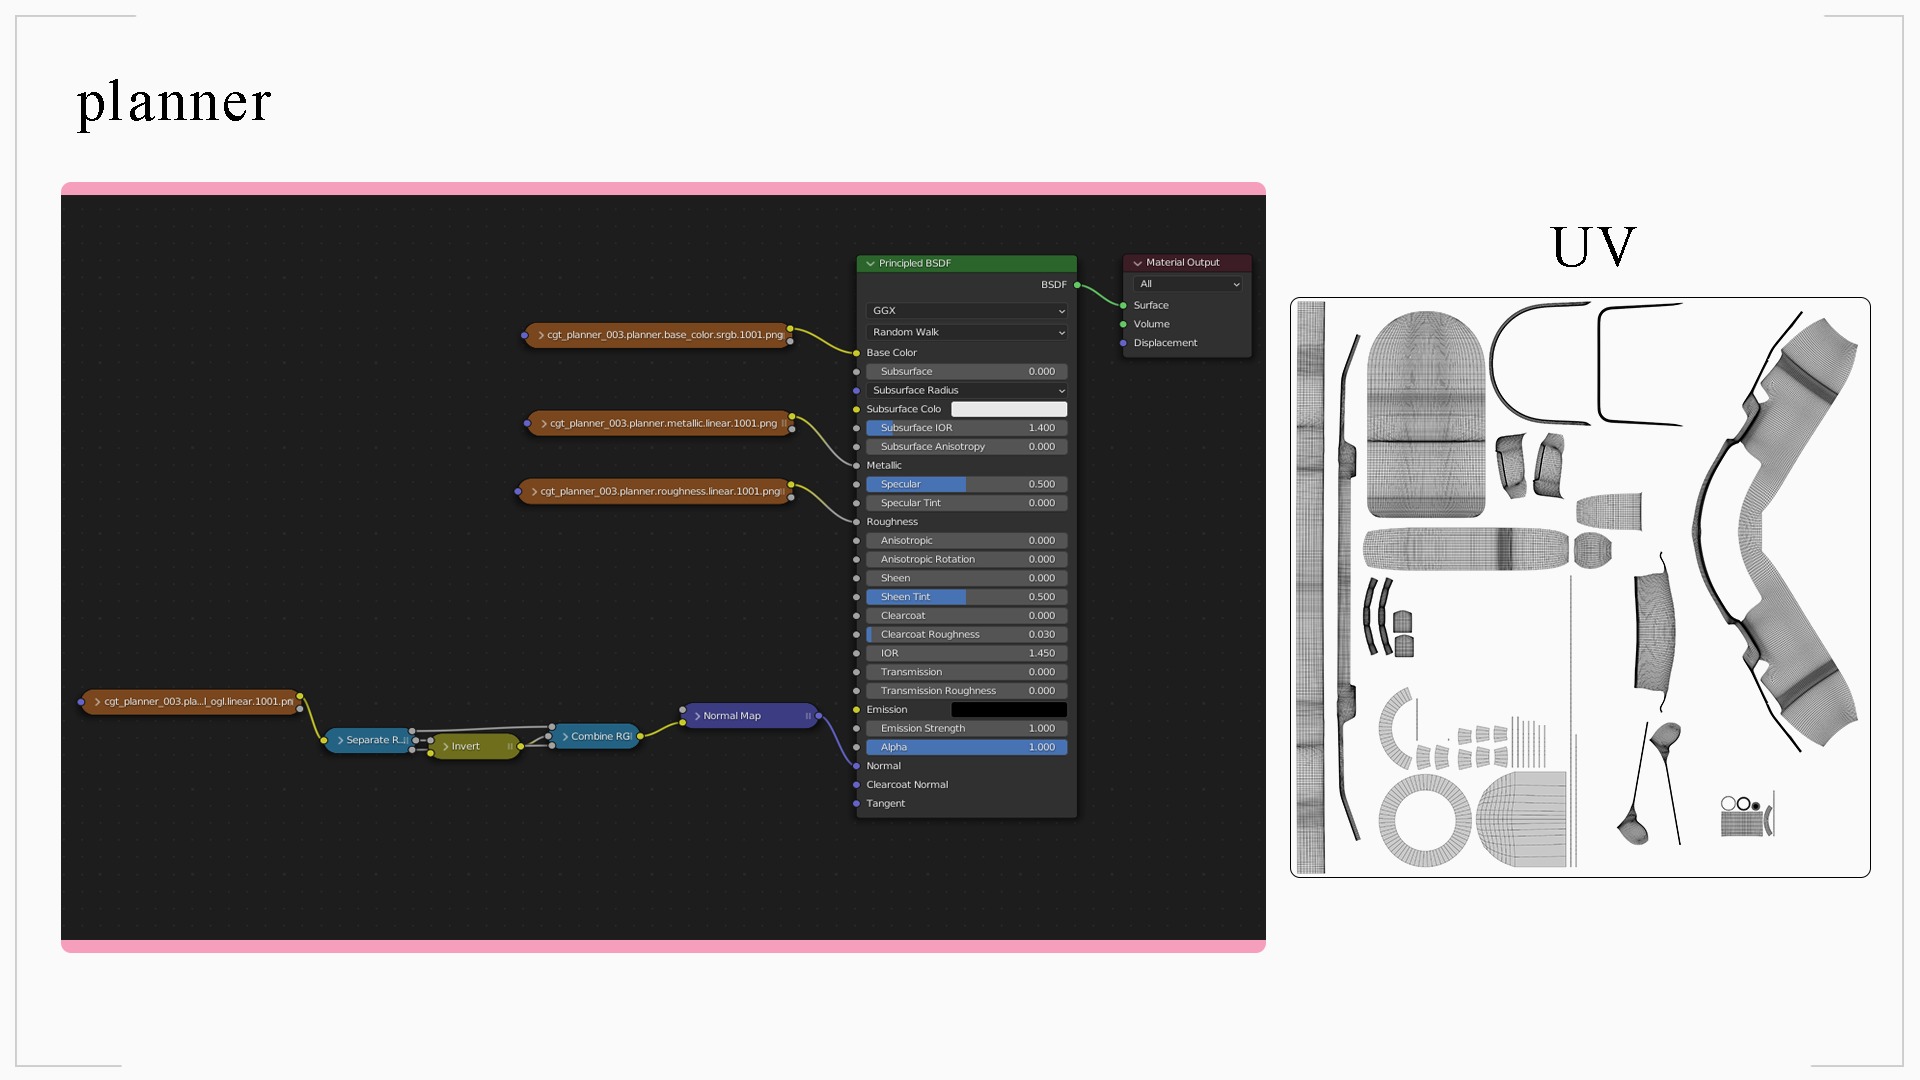Expand the Subsurface Radius dropdown
1920x1080 pixels.
(x=966, y=391)
